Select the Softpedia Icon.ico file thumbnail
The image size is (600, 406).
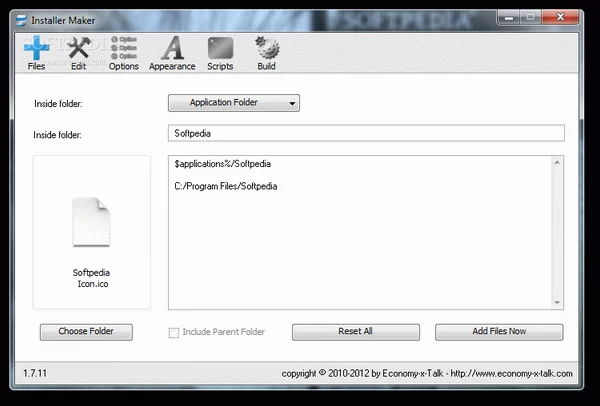91,222
